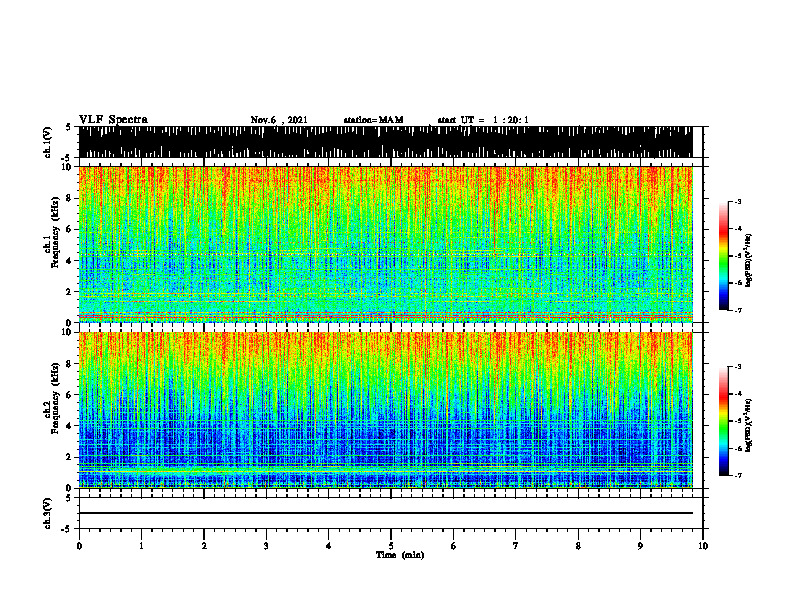
Task: Click the "10" label ending the time axis
Action: pos(703,546)
